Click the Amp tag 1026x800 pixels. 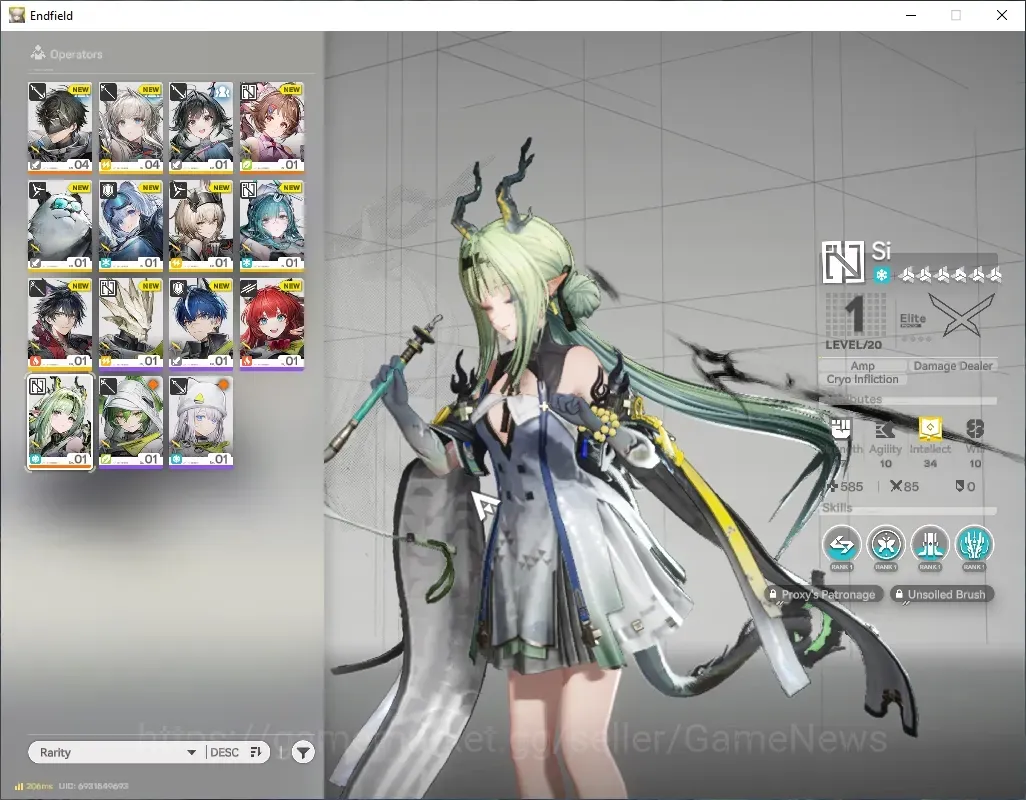tap(862, 366)
